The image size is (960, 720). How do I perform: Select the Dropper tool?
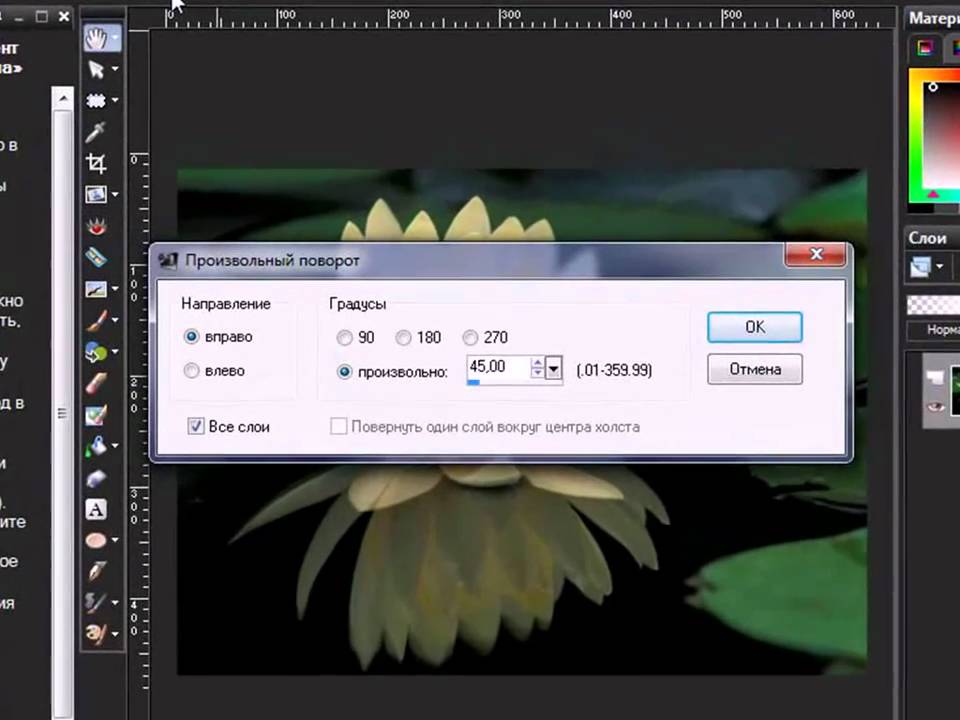click(x=96, y=132)
